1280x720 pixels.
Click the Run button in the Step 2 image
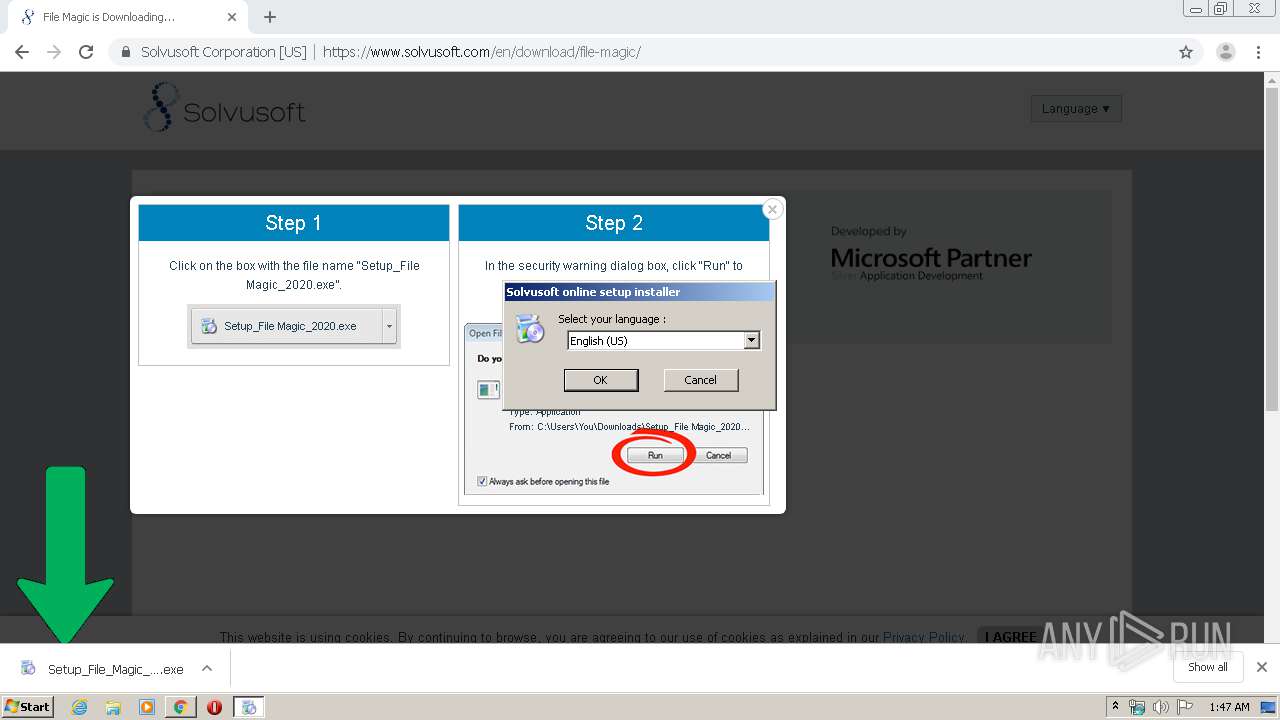pos(655,455)
